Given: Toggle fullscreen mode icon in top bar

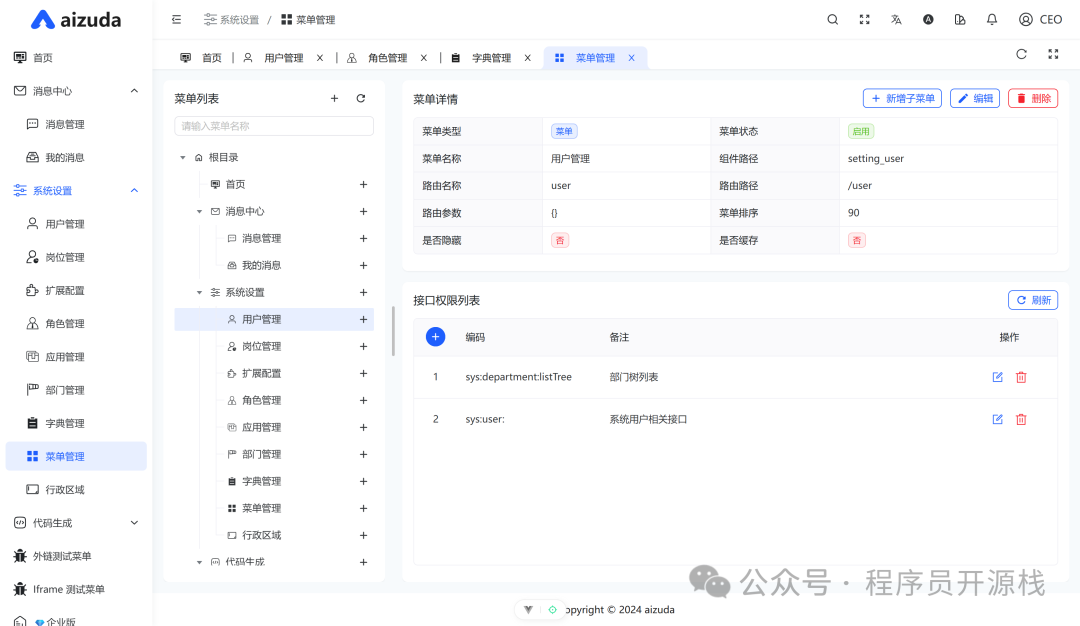Looking at the screenshot, I should (x=864, y=19).
